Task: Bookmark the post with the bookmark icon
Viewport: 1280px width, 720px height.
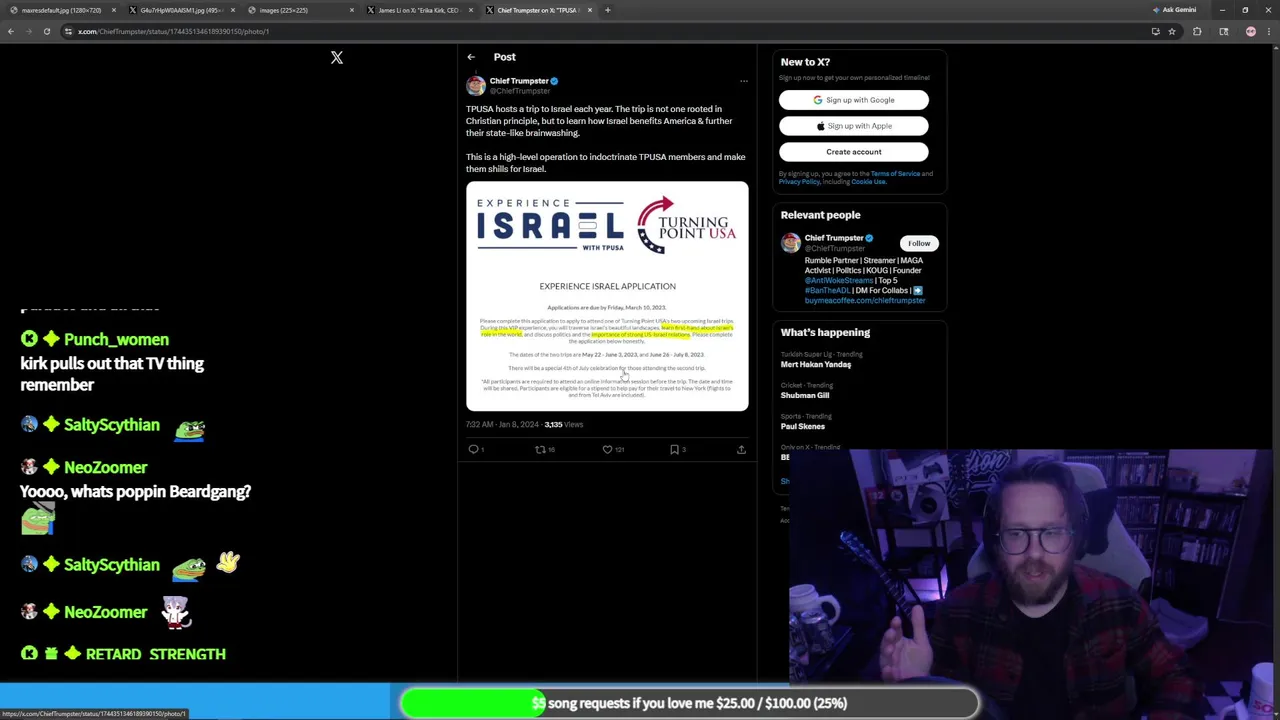Action: point(674,450)
